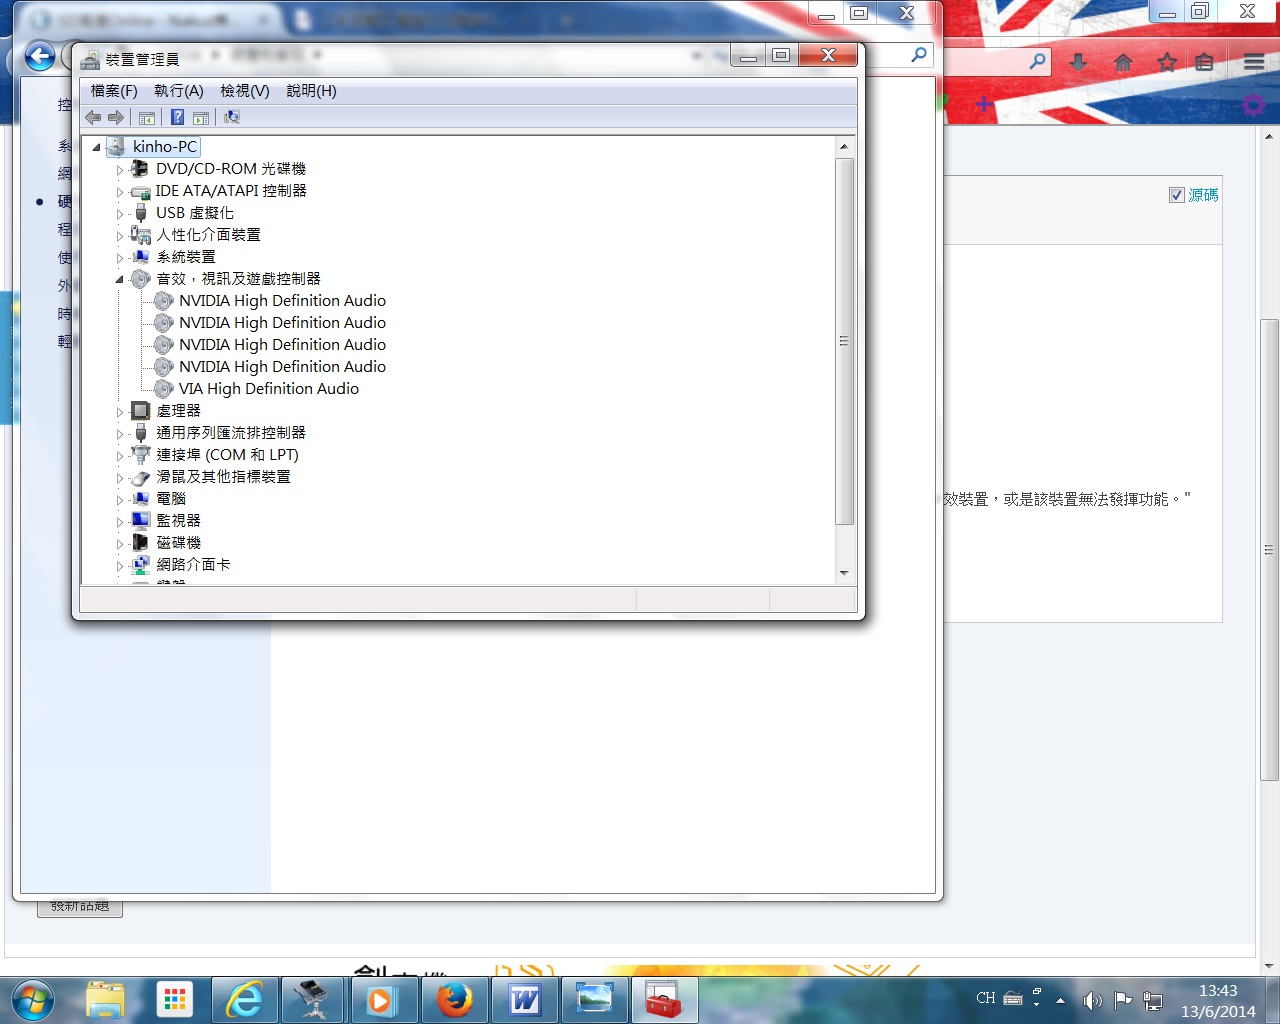The height and width of the screenshot is (1024, 1280).
Task: Toggle the console tree pane toolbar icon
Action: click(147, 117)
